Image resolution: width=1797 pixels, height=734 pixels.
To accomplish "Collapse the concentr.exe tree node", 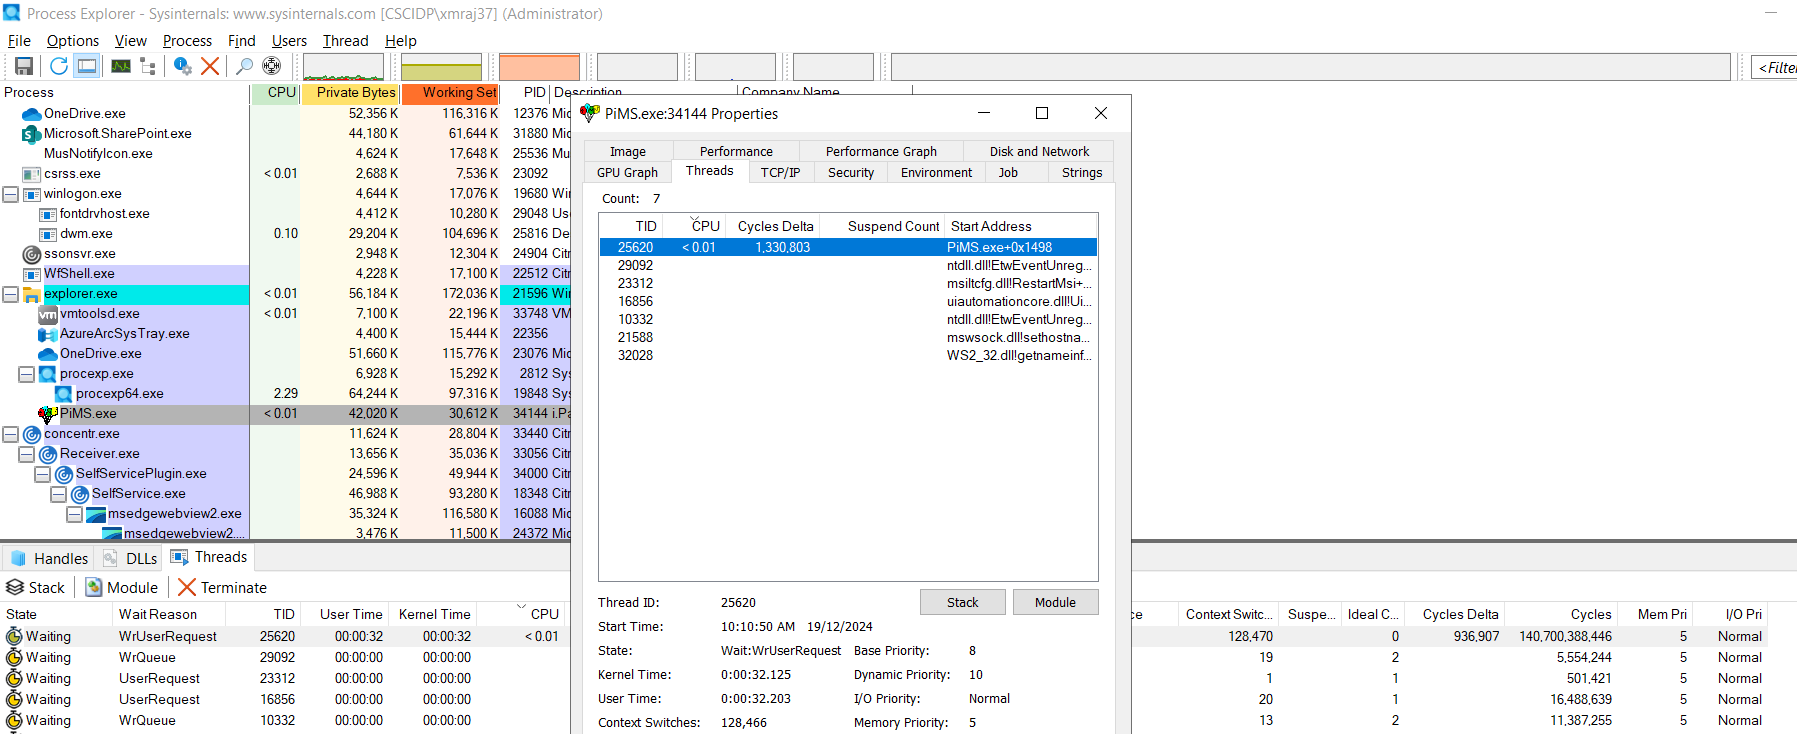I will click(x=10, y=434).
